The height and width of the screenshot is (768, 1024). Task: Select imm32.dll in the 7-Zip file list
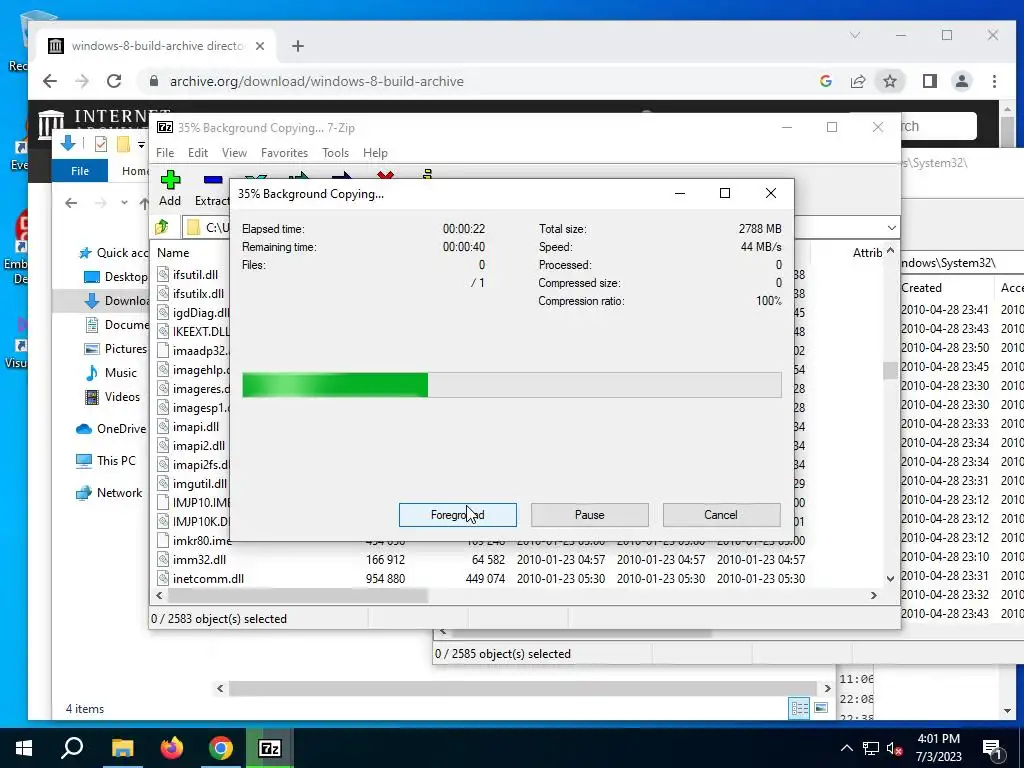click(x=199, y=560)
